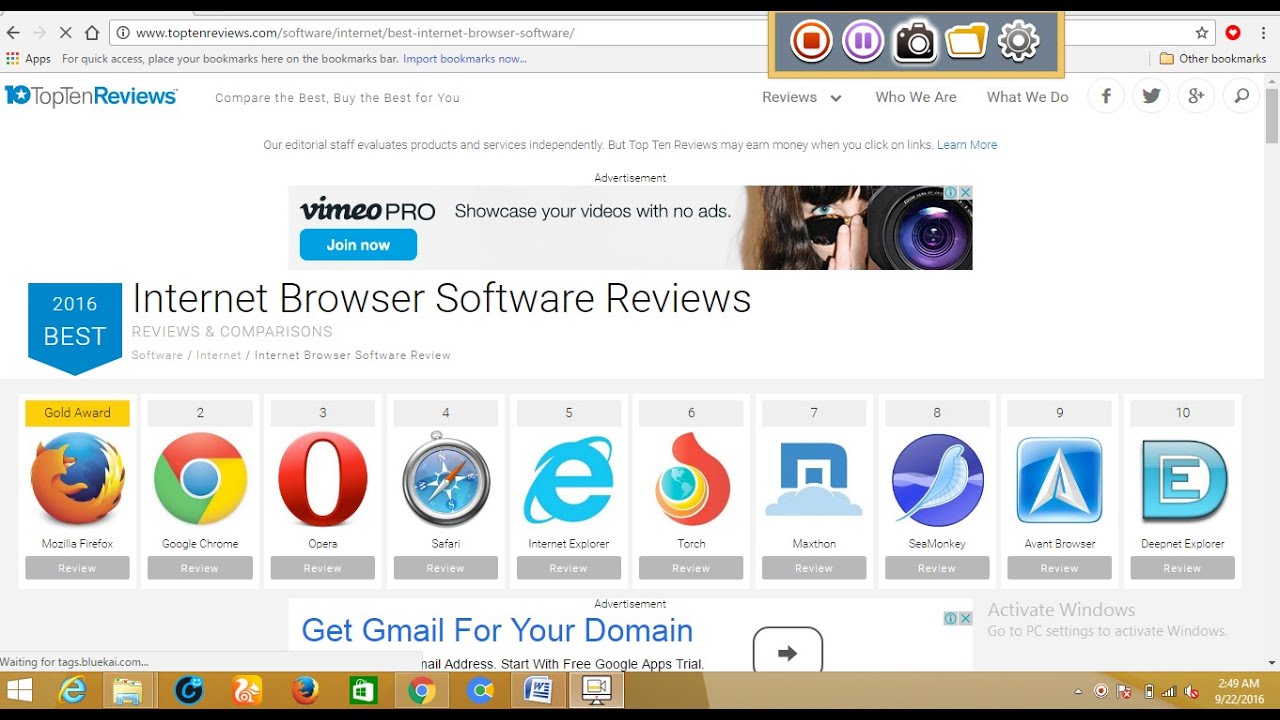Open the Google Plus social icon
The width and height of the screenshot is (1280, 720).
tap(1196, 97)
